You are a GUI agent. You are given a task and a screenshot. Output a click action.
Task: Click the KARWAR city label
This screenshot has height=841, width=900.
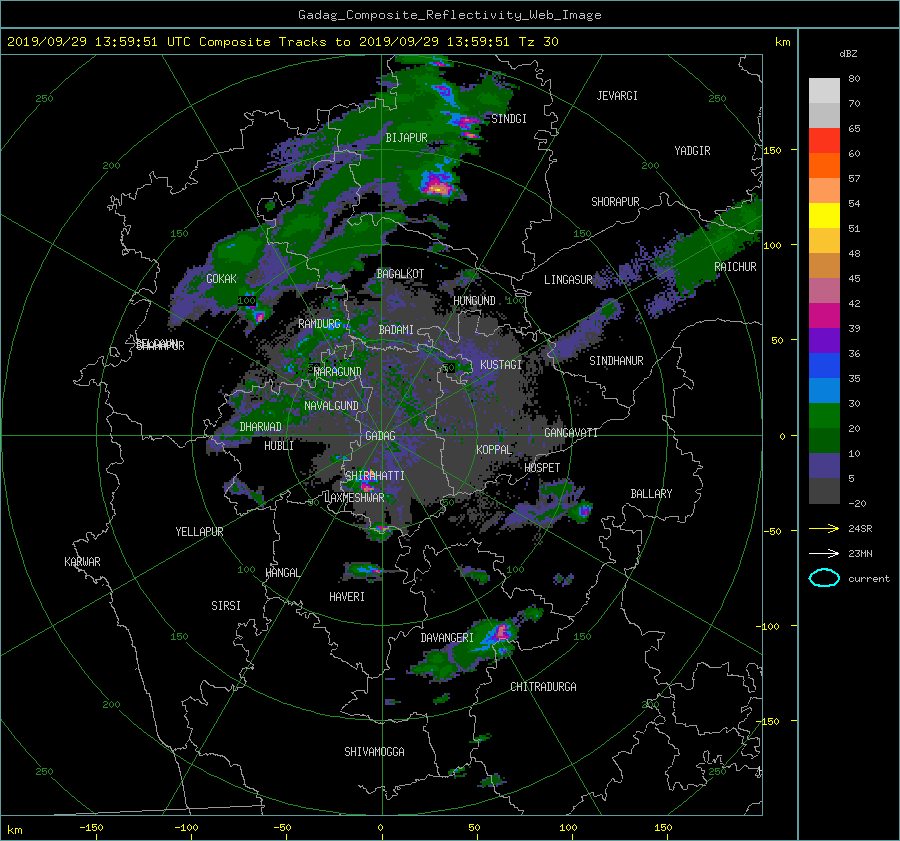pos(82,562)
